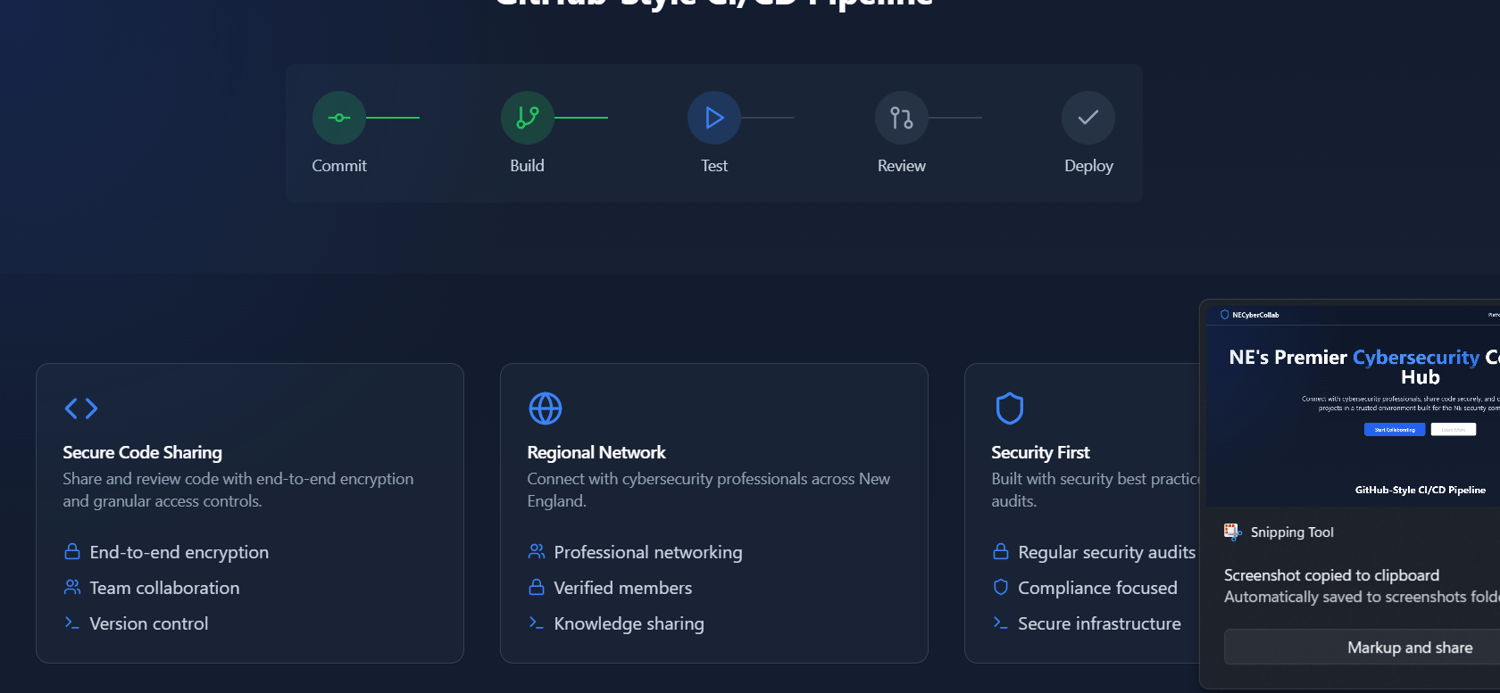
Task: Click the terminal icon beside Version control
Action: coord(72,623)
